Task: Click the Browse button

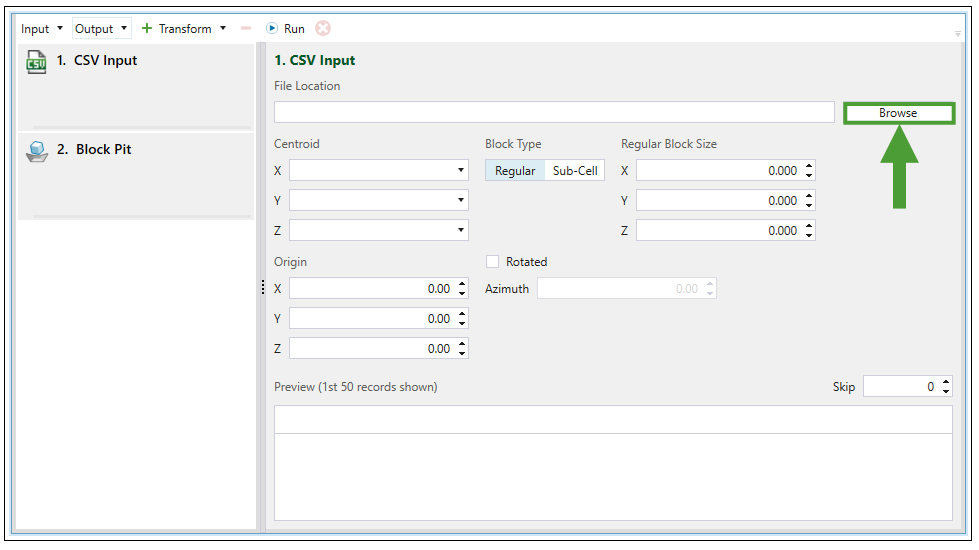Action: click(x=897, y=113)
